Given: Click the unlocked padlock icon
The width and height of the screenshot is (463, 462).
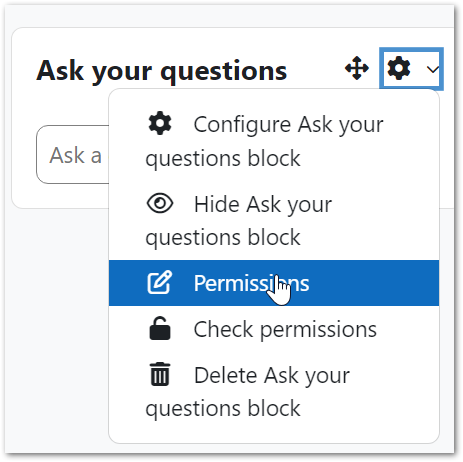Looking at the screenshot, I should (160, 328).
